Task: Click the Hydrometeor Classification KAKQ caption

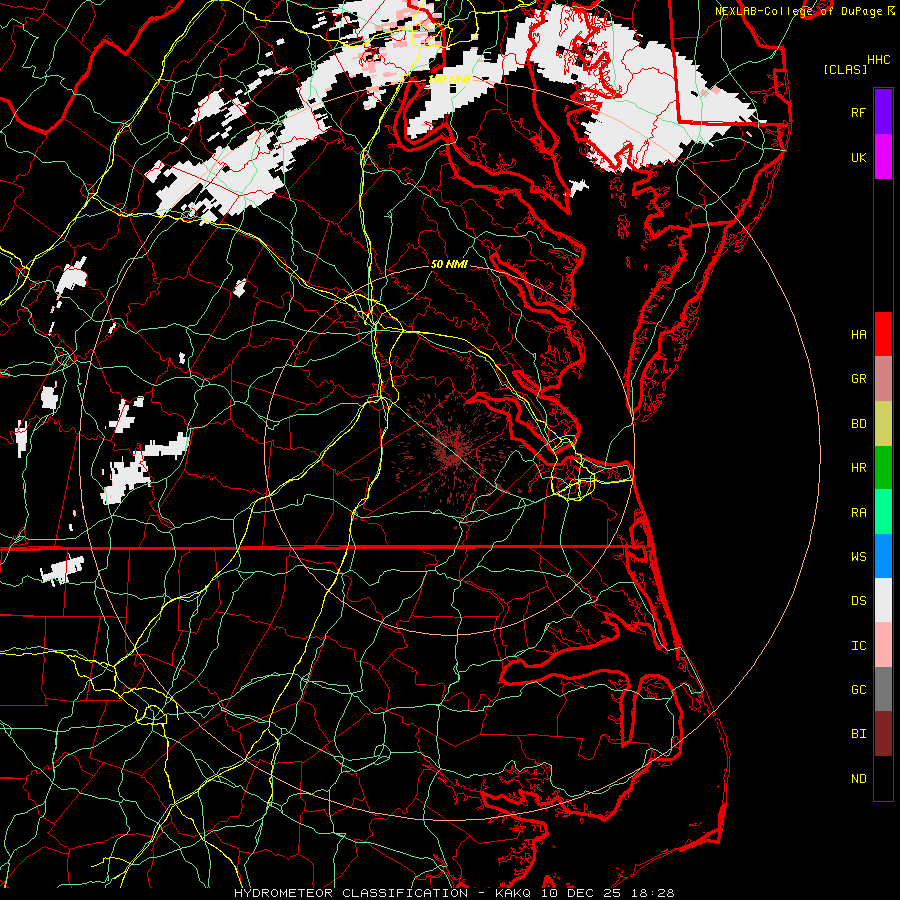Action: tap(454, 893)
